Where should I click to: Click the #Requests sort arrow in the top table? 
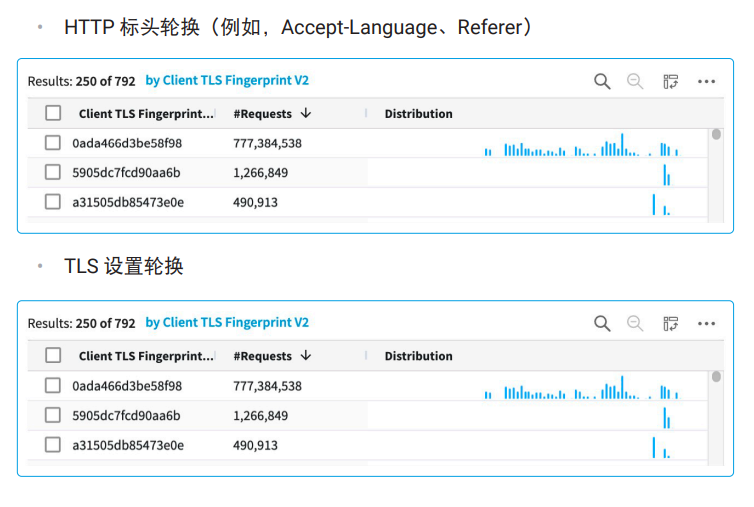pyautogui.click(x=306, y=113)
